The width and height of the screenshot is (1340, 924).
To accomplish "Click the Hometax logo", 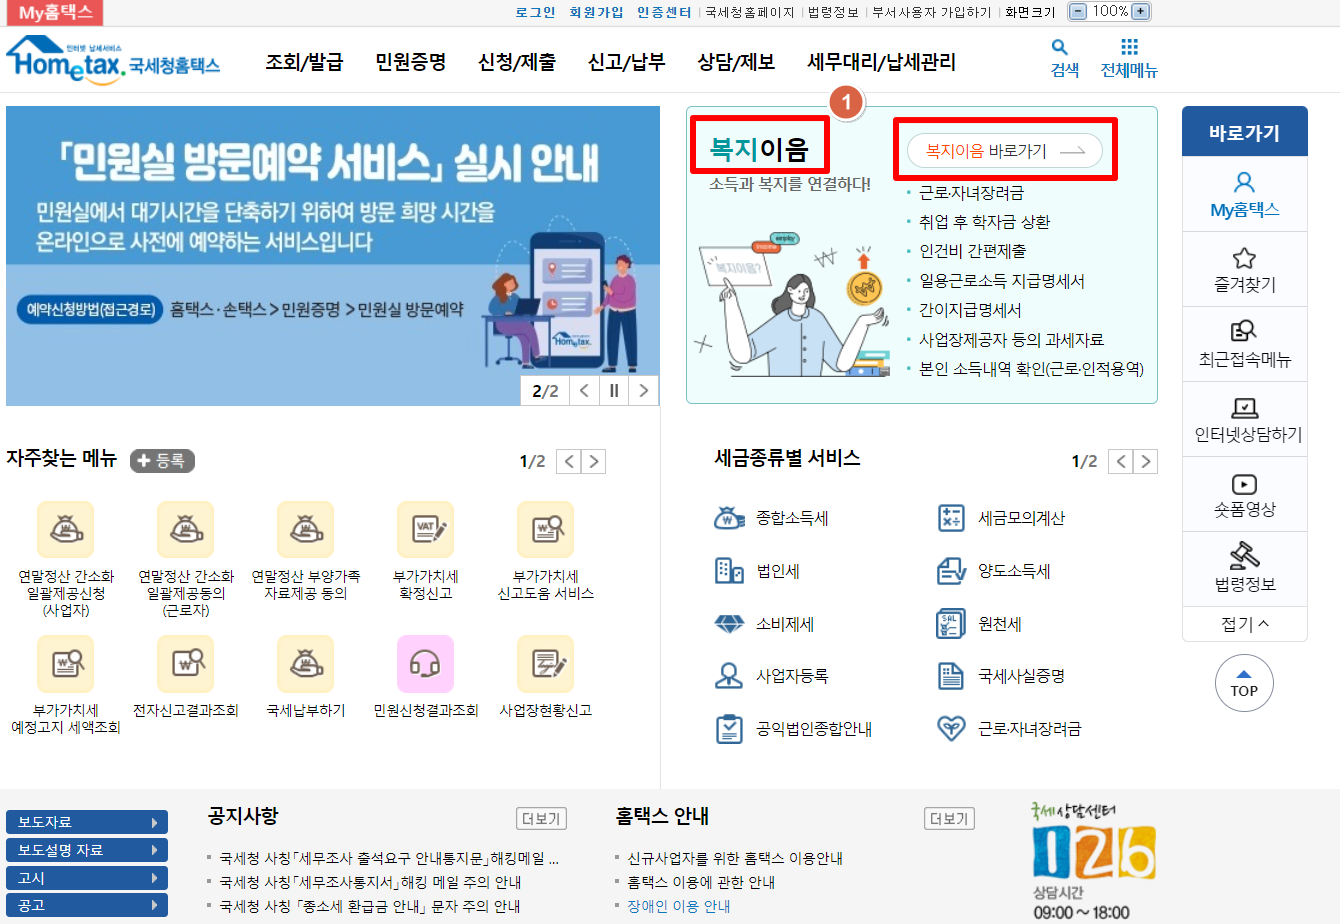I will click(112, 61).
